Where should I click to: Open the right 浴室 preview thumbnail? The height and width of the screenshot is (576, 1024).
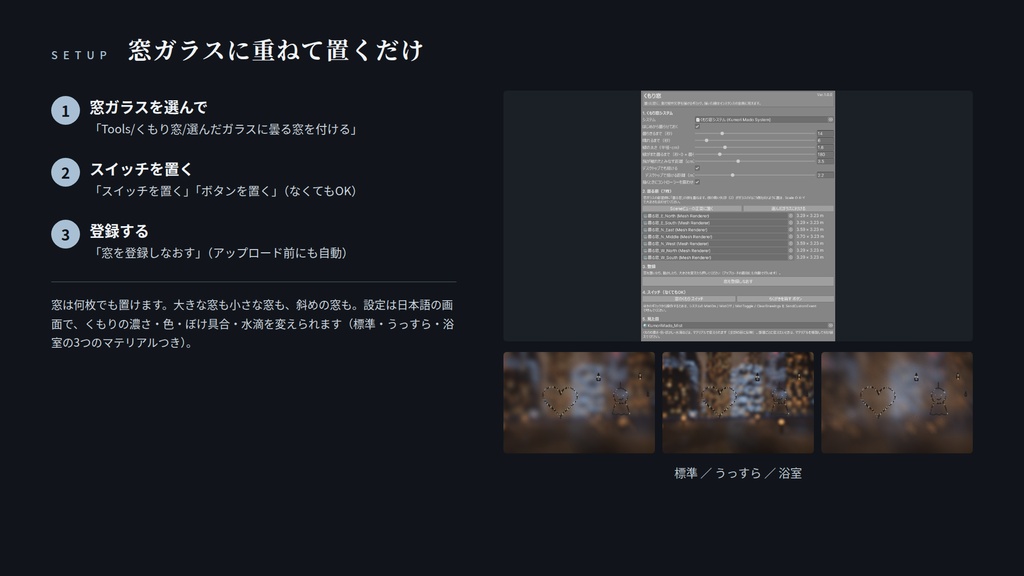point(897,402)
